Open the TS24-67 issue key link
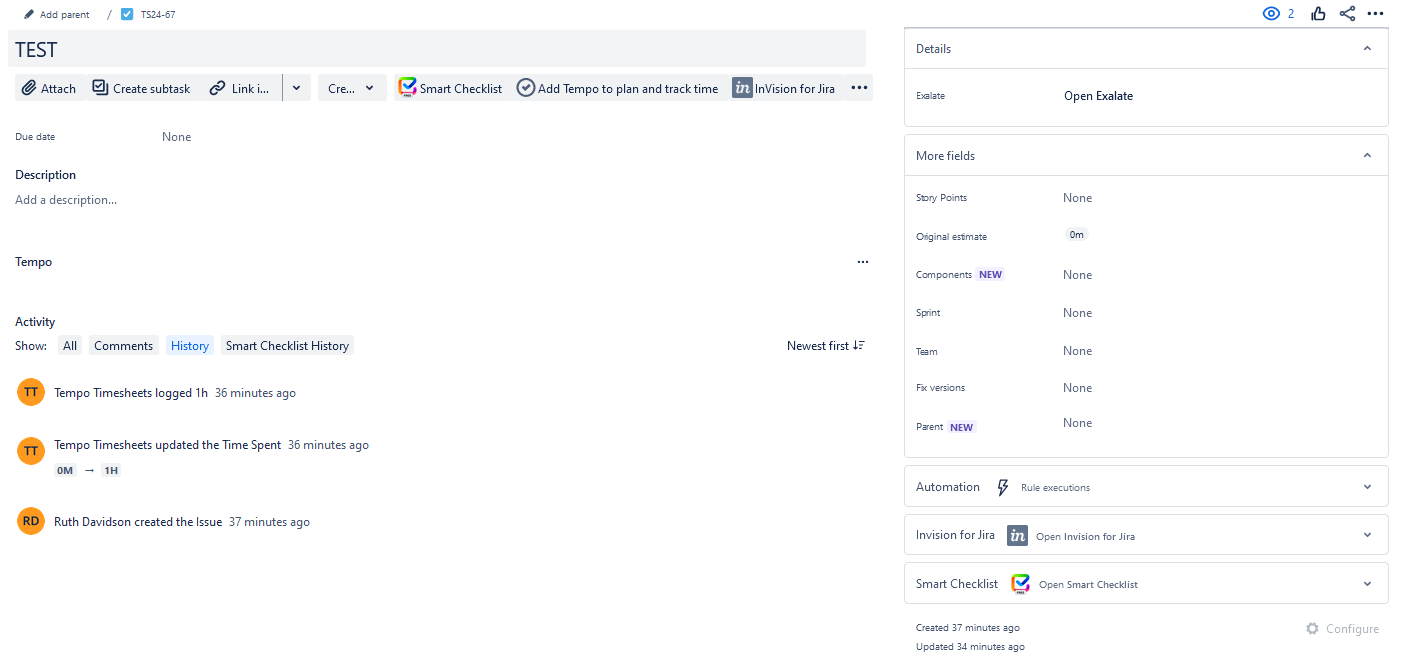1411x670 pixels. [x=158, y=14]
